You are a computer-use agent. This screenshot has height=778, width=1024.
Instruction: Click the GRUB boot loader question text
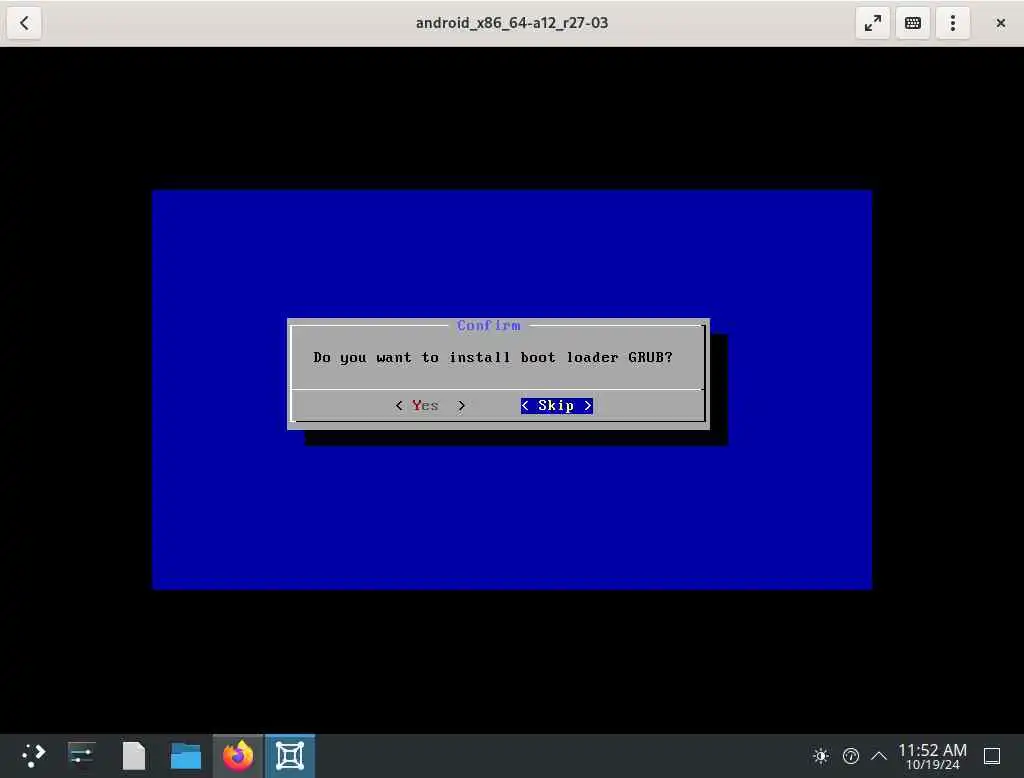(x=492, y=357)
